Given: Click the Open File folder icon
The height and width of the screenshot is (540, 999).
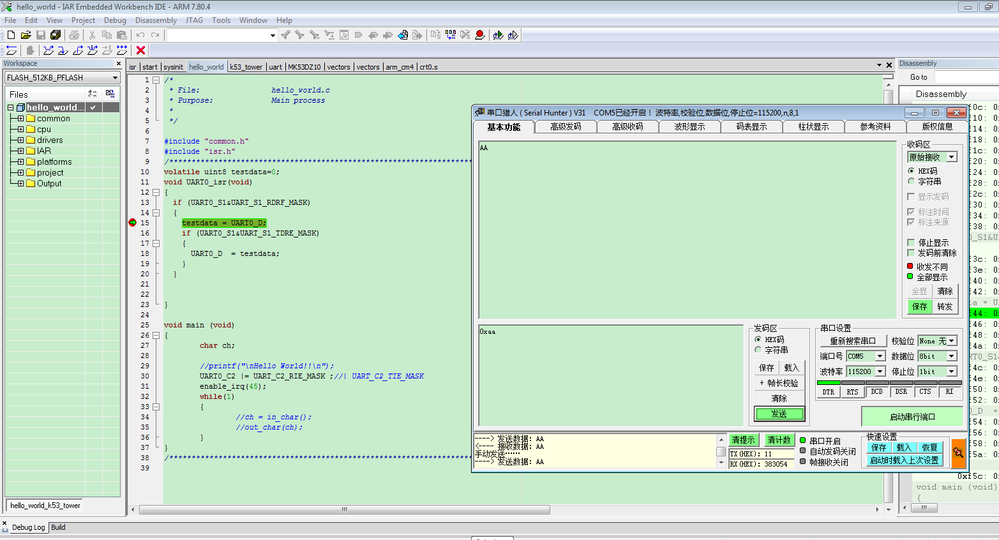Looking at the screenshot, I should pyautogui.click(x=27, y=35).
